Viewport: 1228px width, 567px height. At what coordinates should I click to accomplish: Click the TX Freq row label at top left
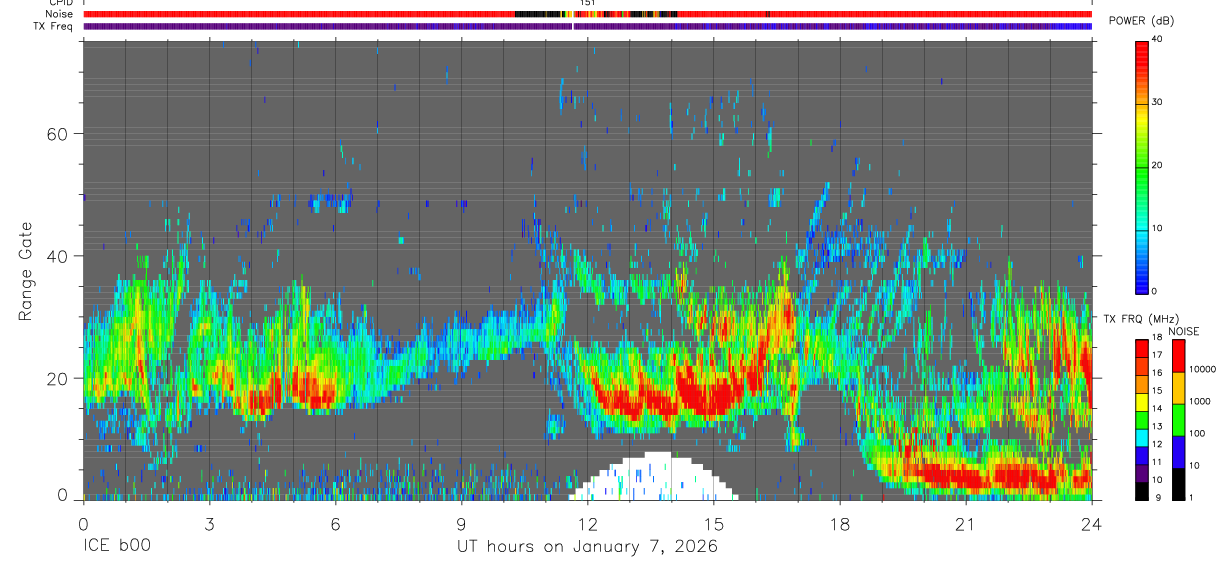click(54, 26)
